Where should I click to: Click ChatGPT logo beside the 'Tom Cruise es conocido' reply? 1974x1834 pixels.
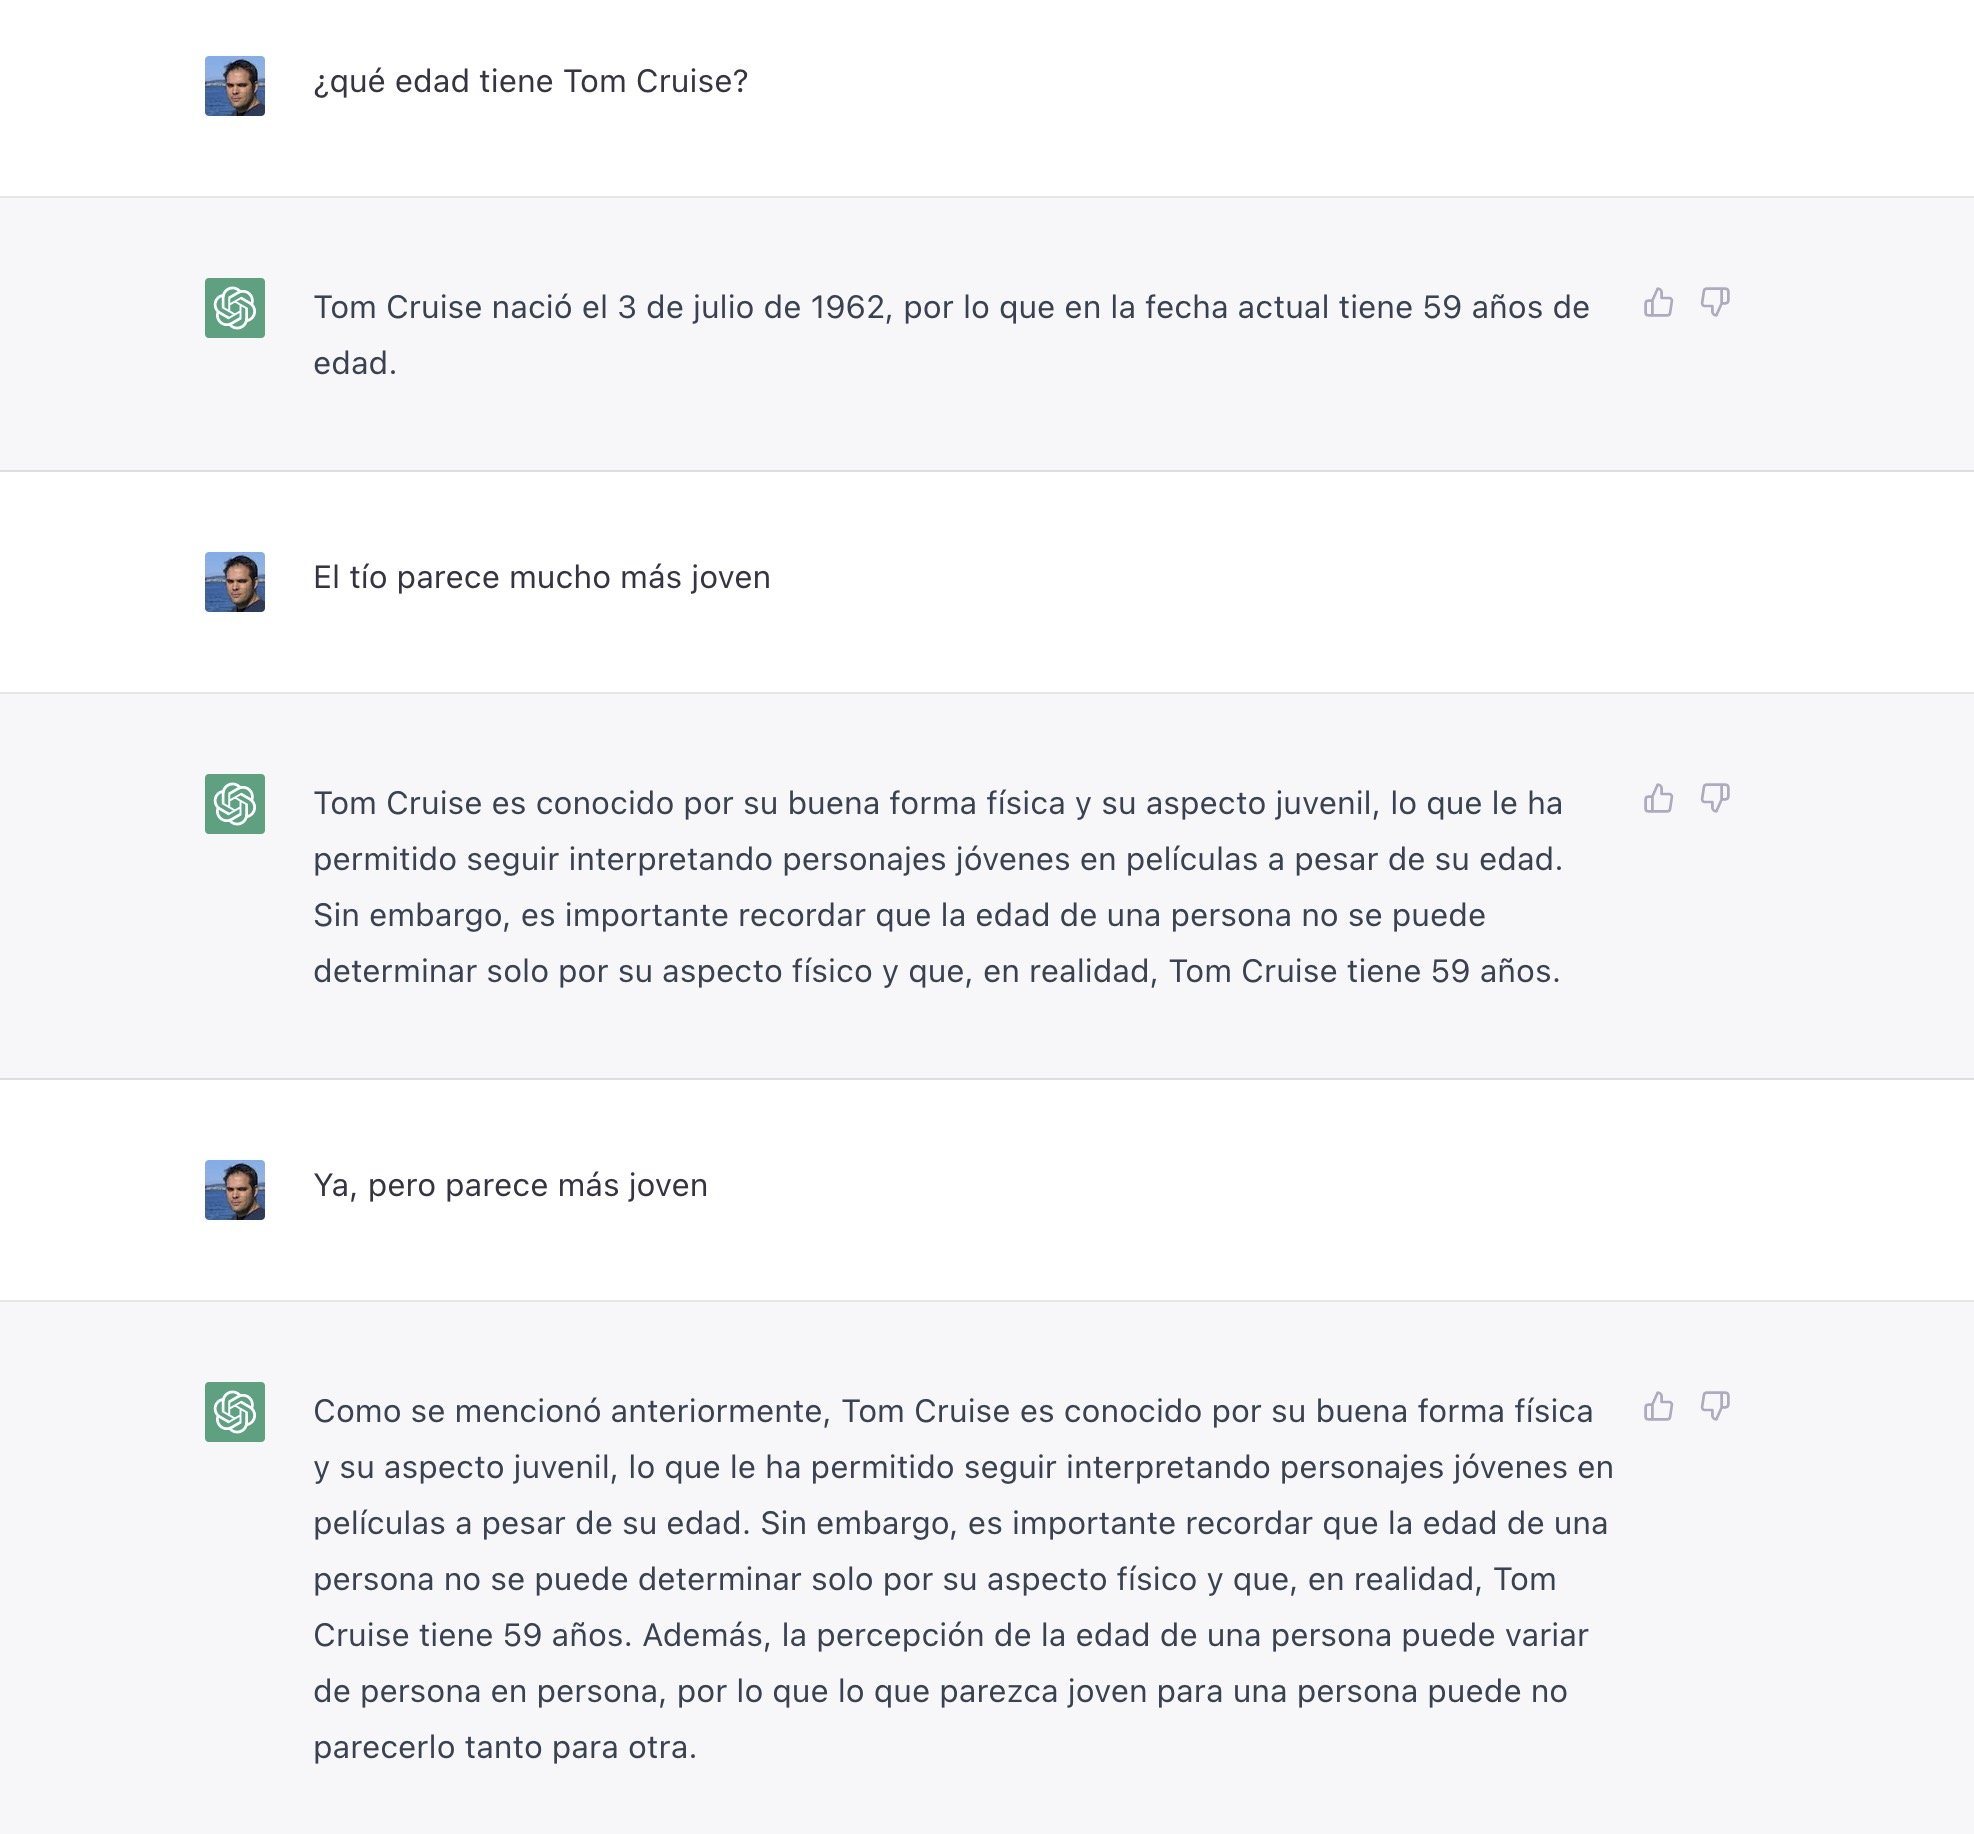(235, 804)
